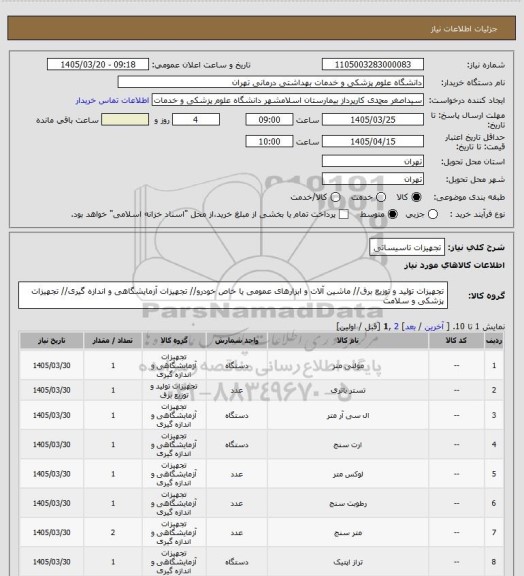Click the delivery province field تهران
The width and height of the screenshot is (524, 576).
373,161
